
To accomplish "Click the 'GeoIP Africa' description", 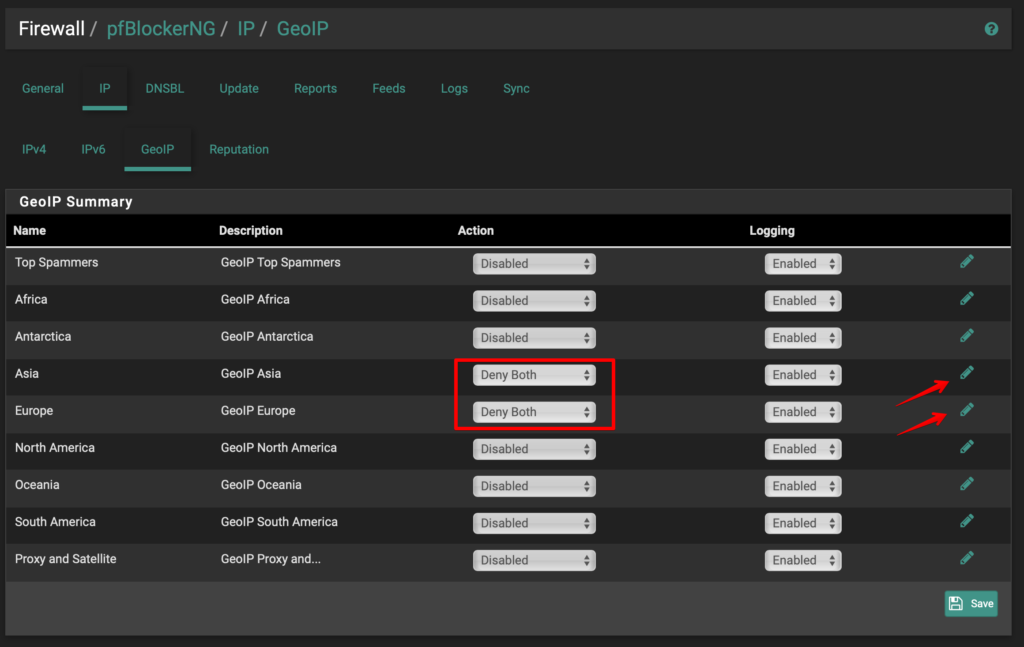I will [x=255, y=300].
